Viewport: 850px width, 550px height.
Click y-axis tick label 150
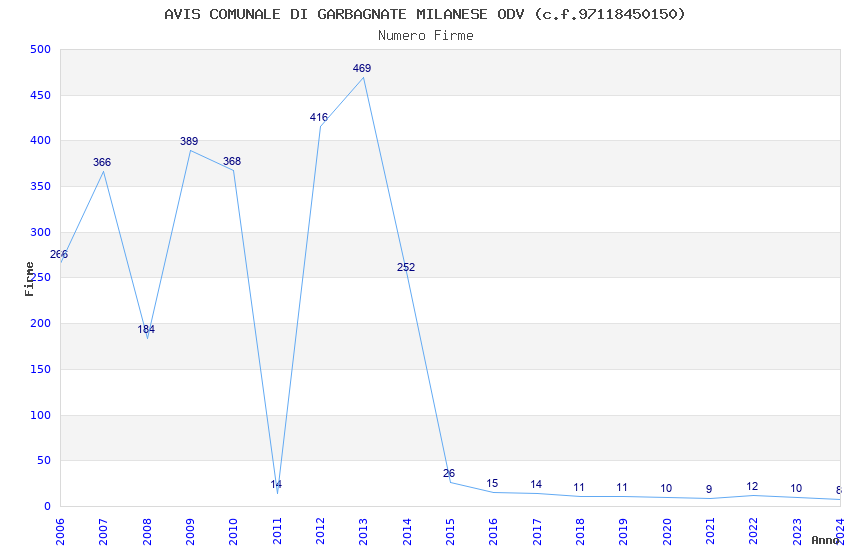pyautogui.click(x=40, y=370)
